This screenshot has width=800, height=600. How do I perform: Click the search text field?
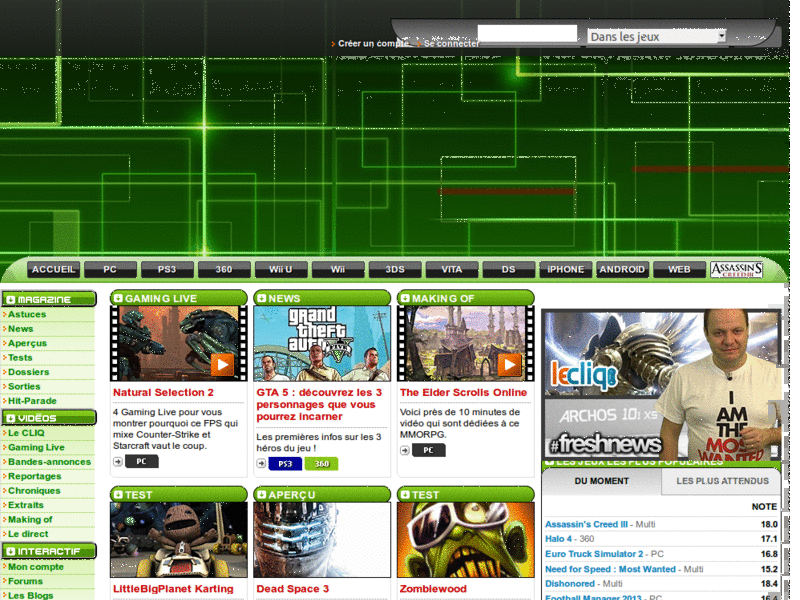(527, 34)
